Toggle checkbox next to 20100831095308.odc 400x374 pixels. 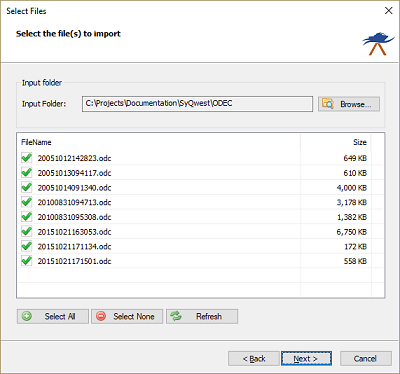pos(27,216)
